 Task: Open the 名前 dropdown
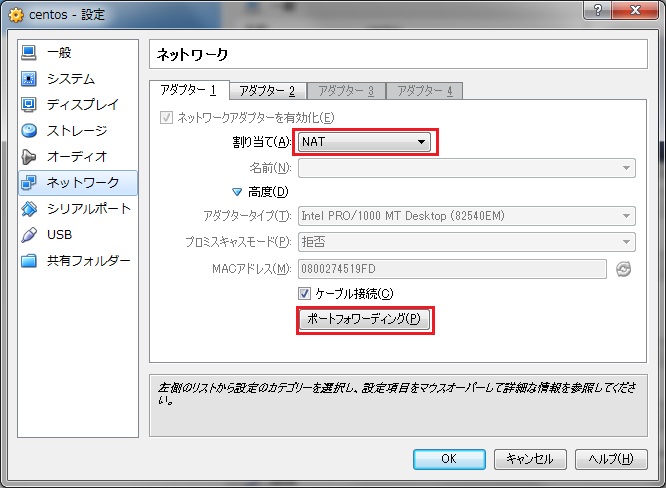click(x=467, y=168)
